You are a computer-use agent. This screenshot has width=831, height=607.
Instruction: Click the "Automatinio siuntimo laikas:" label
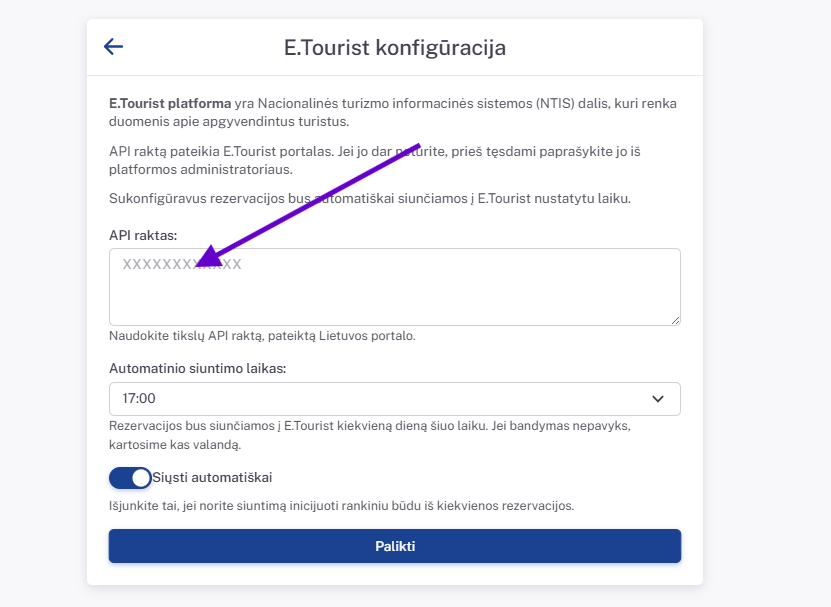(198, 368)
